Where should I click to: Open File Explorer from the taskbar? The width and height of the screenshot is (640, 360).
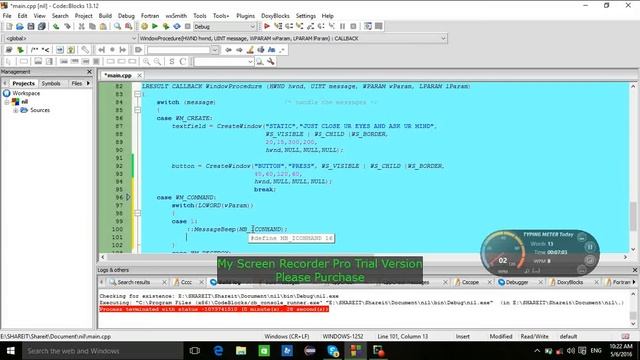tap(241, 351)
